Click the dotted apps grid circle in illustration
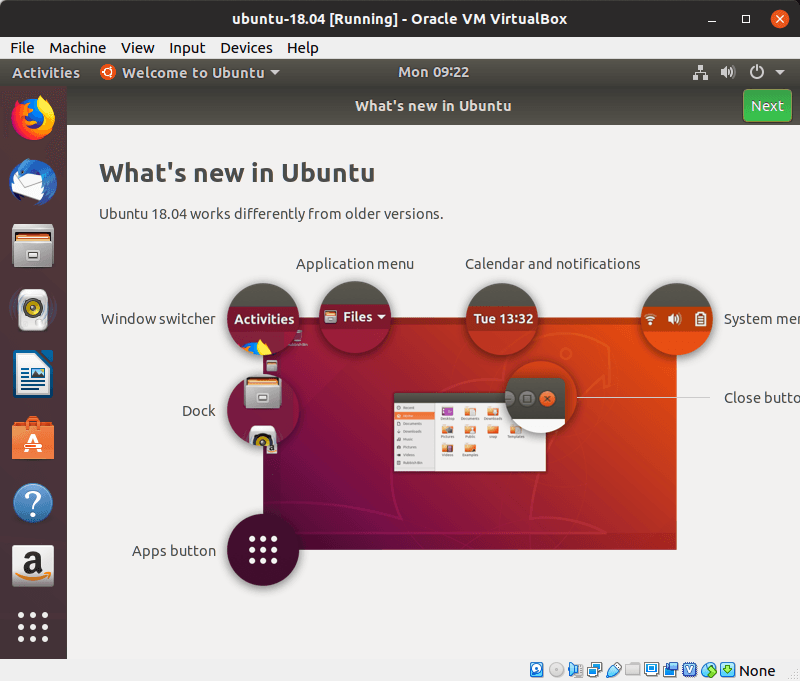 (x=263, y=550)
